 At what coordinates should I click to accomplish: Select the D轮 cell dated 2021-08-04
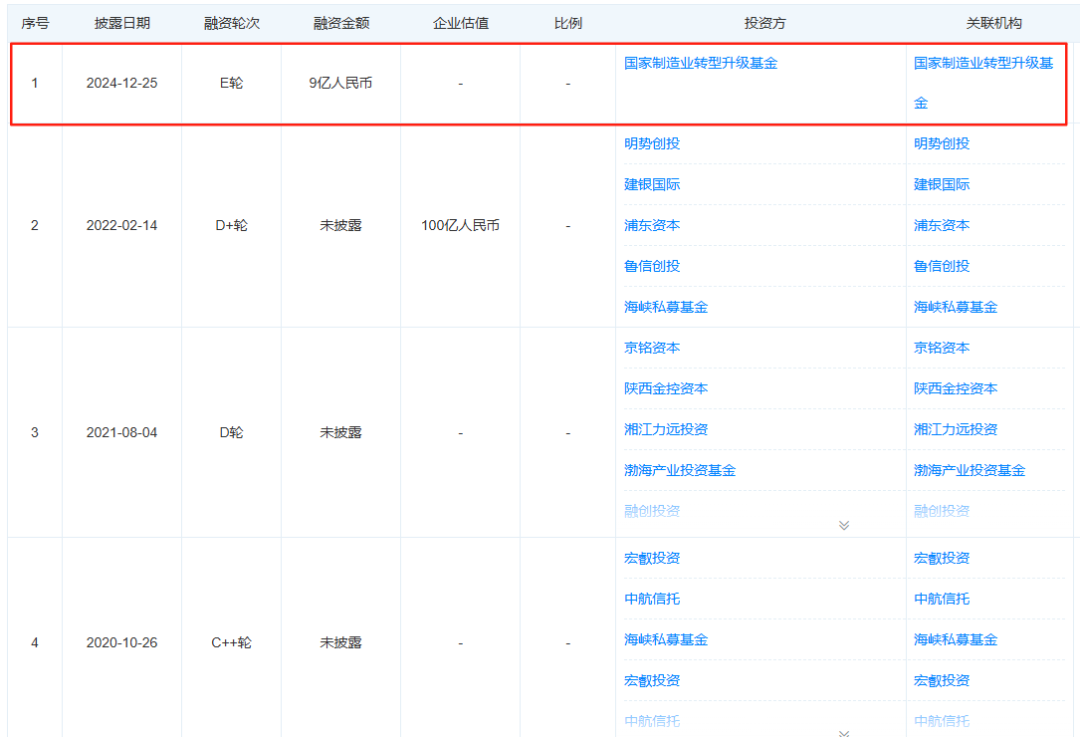231,433
